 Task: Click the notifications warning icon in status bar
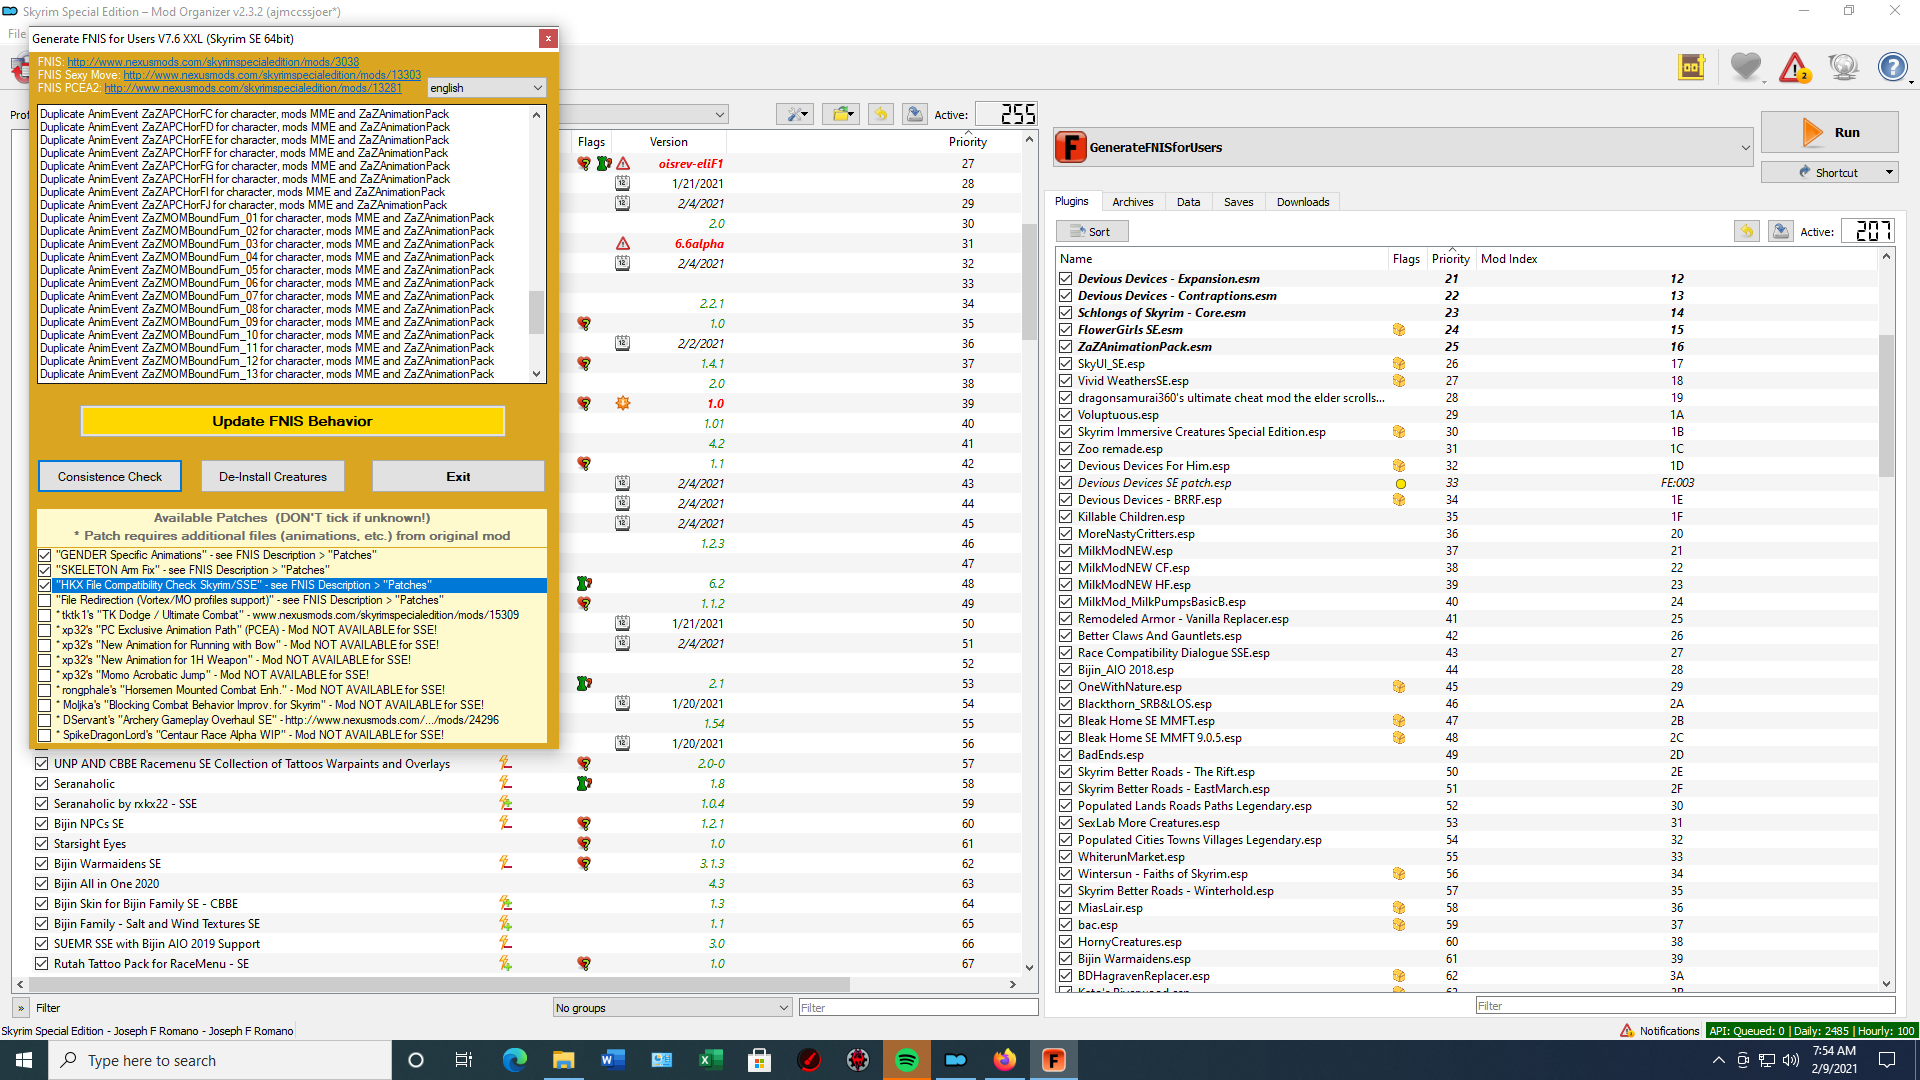click(x=1627, y=1031)
